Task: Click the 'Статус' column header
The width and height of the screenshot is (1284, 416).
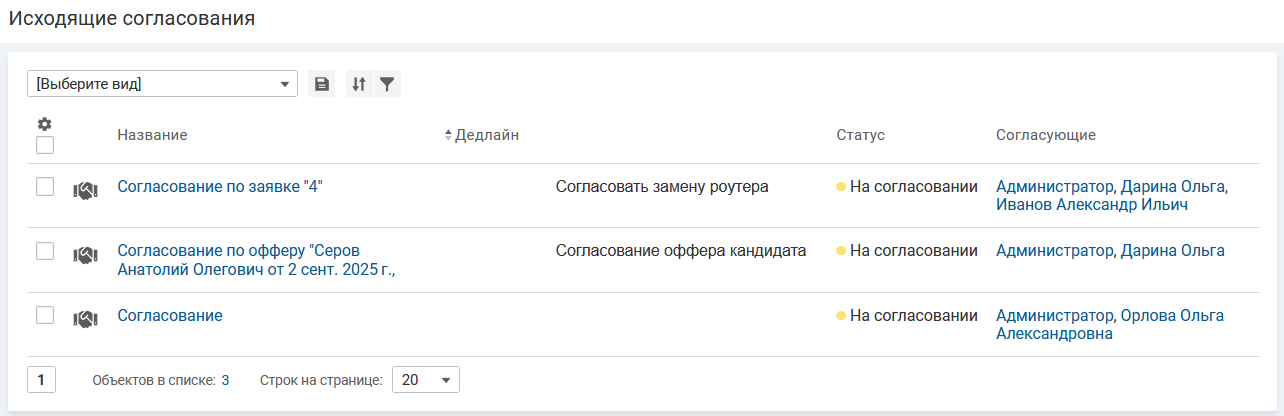Action: point(860,135)
